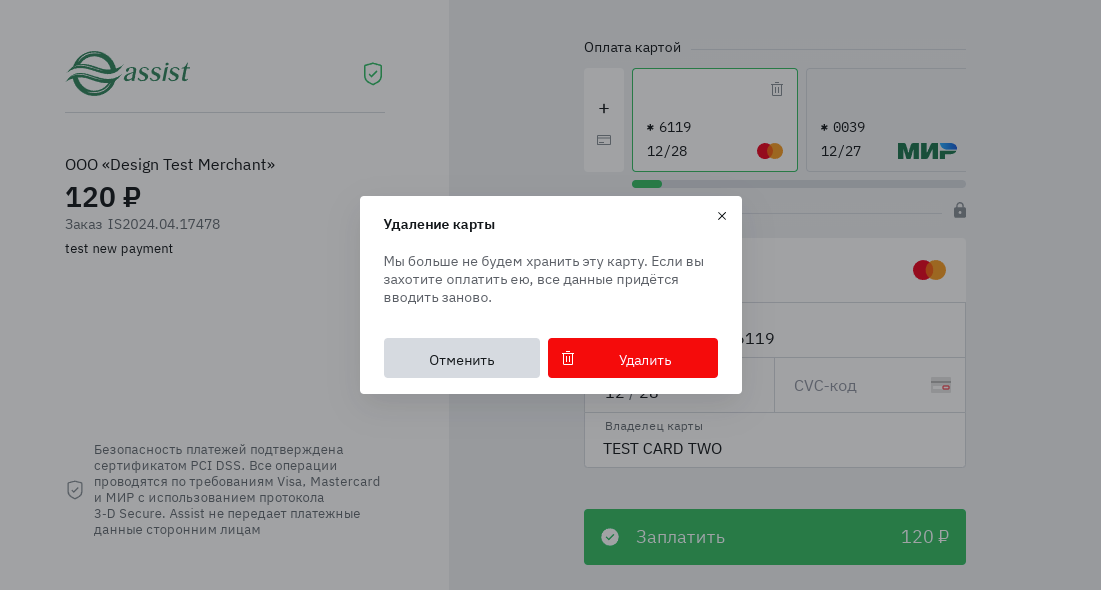Click the green shield icon near Assist logo
The width and height of the screenshot is (1101, 590).
click(373, 74)
